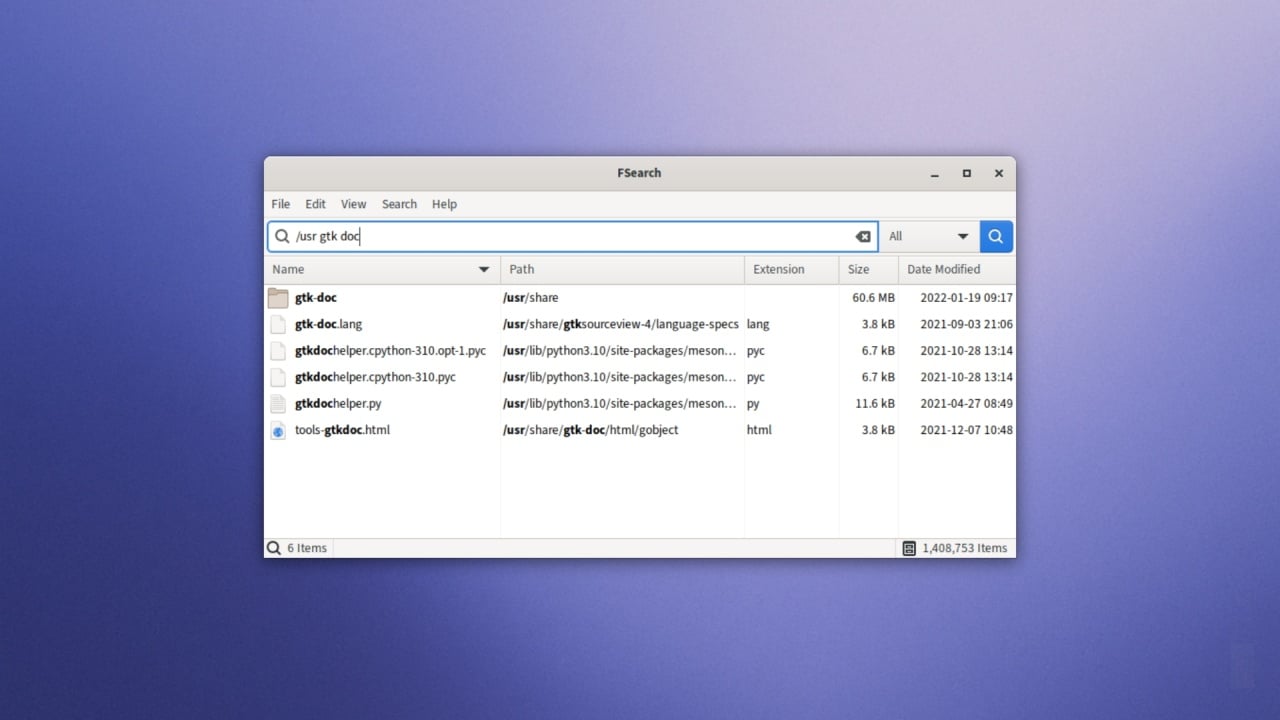1280x720 pixels.
Task: Open the Search menu
Action: pyautogui.click(x=399, y=204)
